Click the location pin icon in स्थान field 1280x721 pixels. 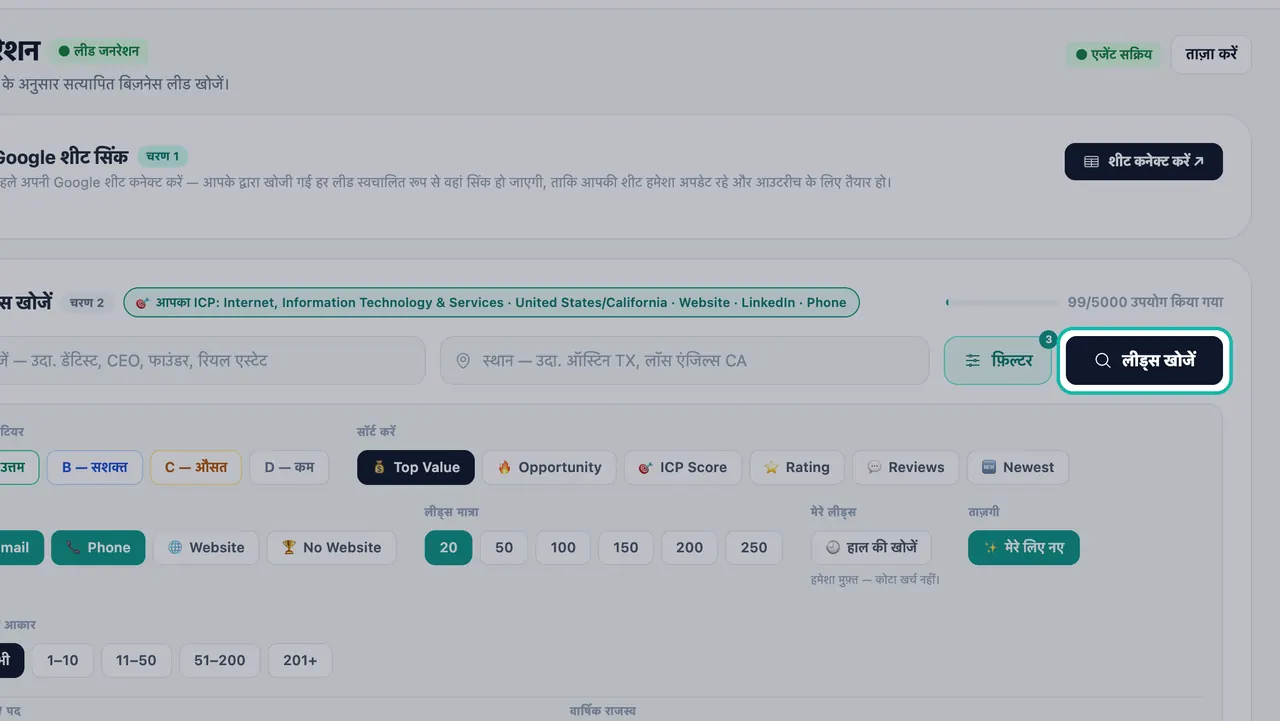coord(463,361)
